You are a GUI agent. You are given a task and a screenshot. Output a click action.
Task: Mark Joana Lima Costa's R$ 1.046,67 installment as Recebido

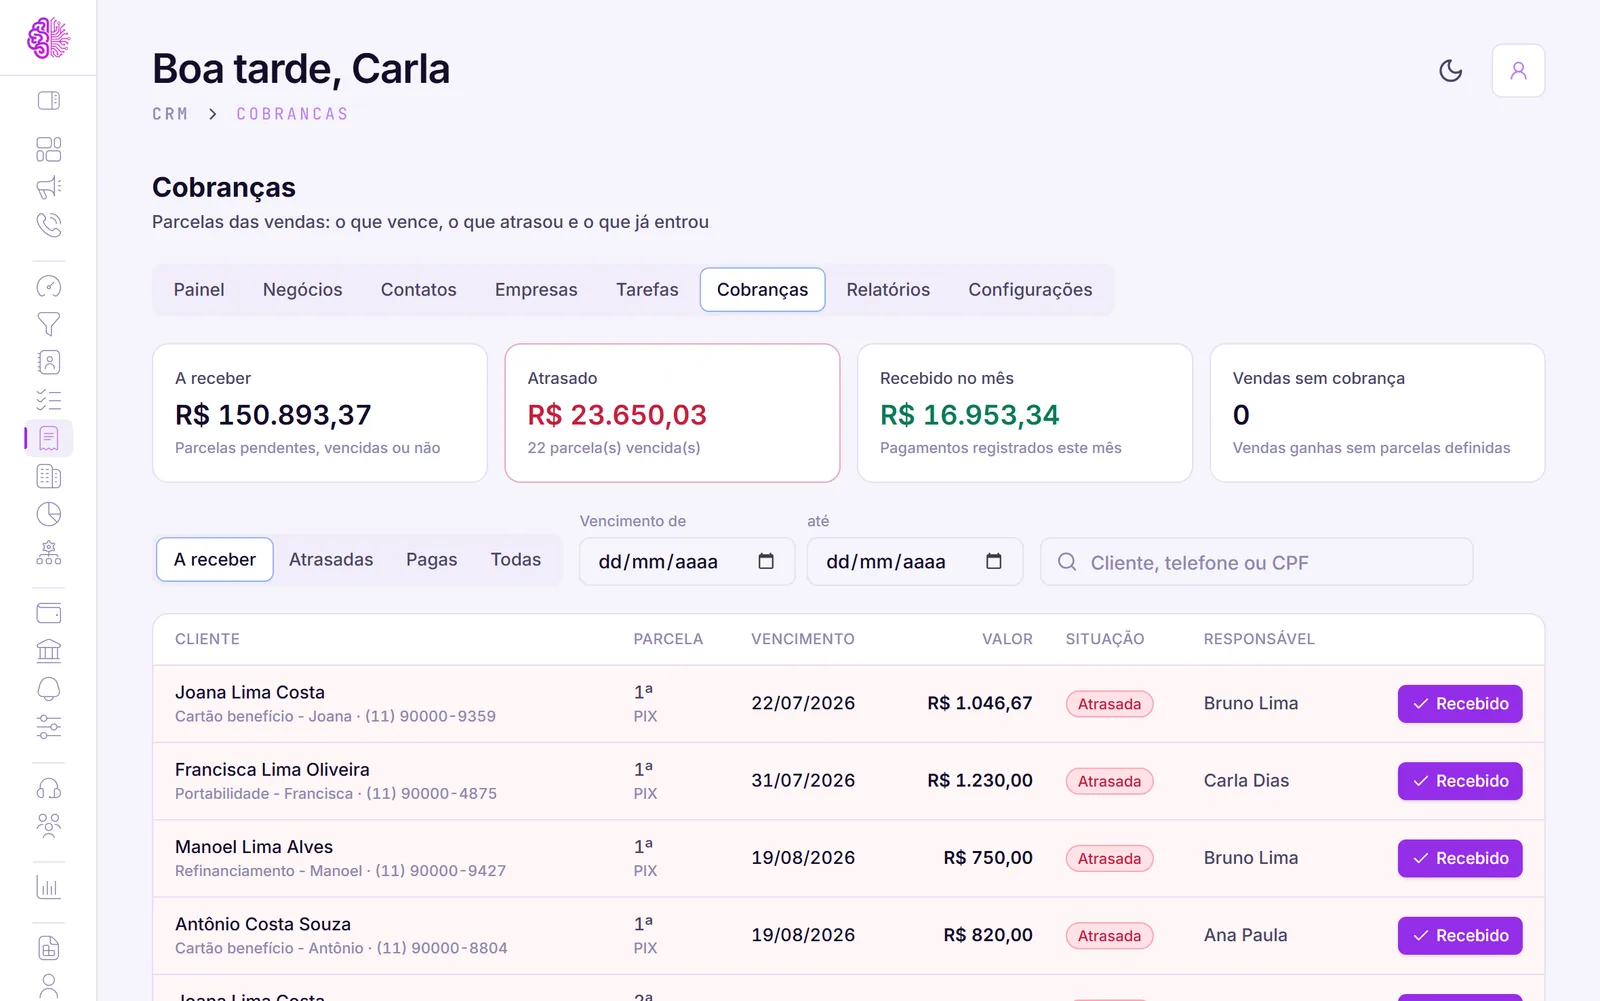(x=1460, y=704)
